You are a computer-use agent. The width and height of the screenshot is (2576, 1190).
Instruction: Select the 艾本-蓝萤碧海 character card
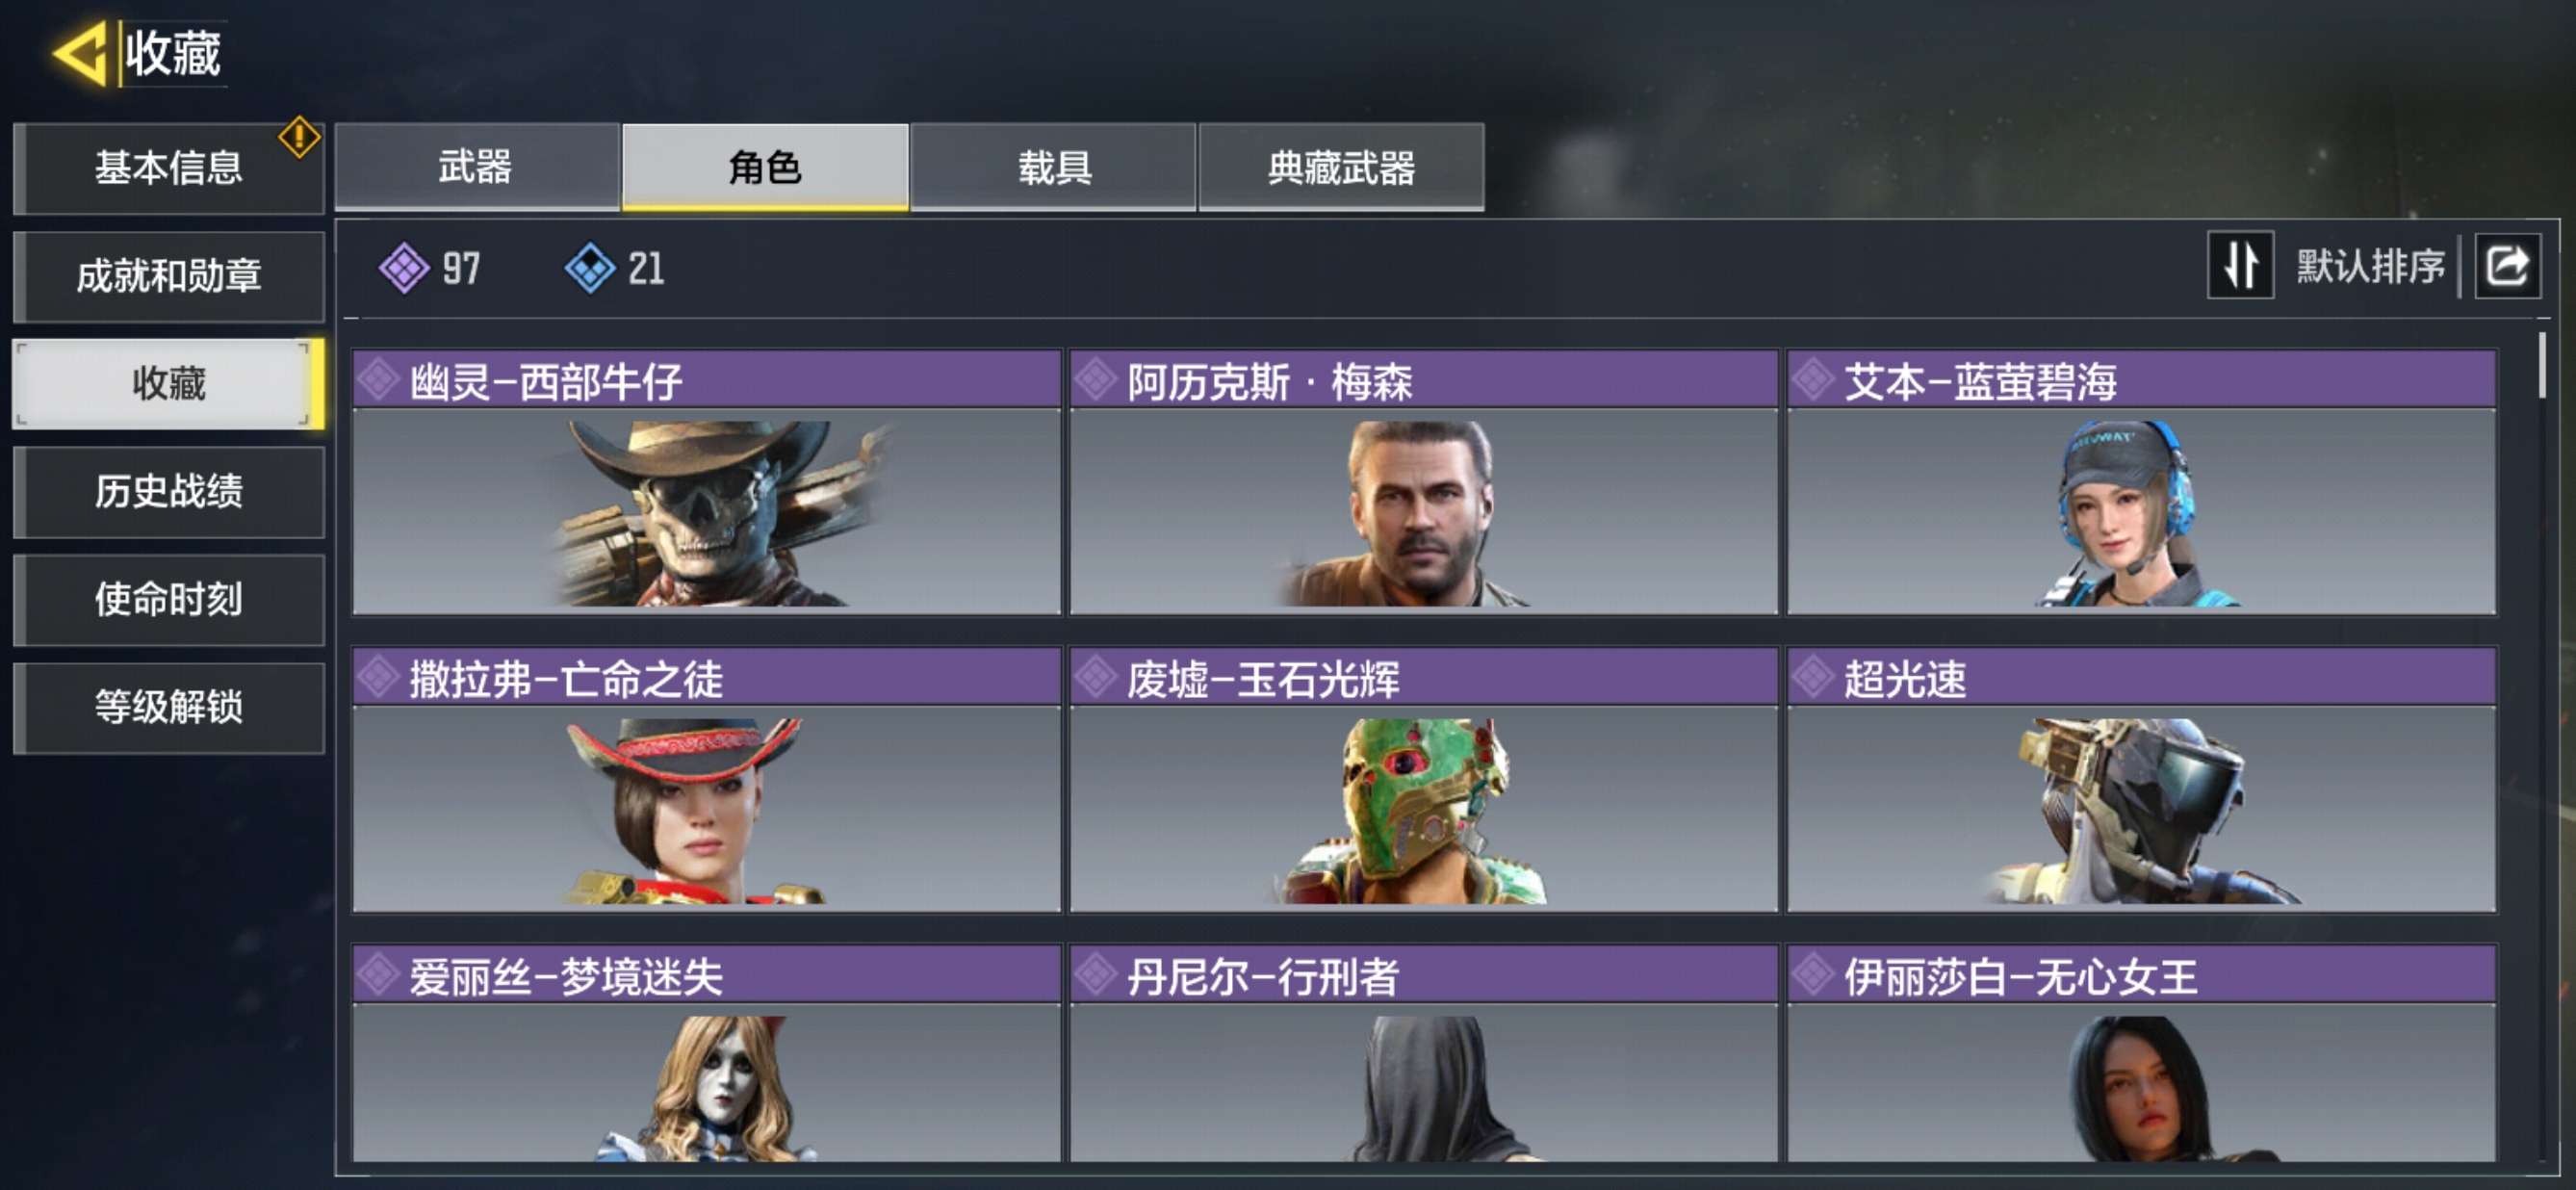[x=2141, y=482]
